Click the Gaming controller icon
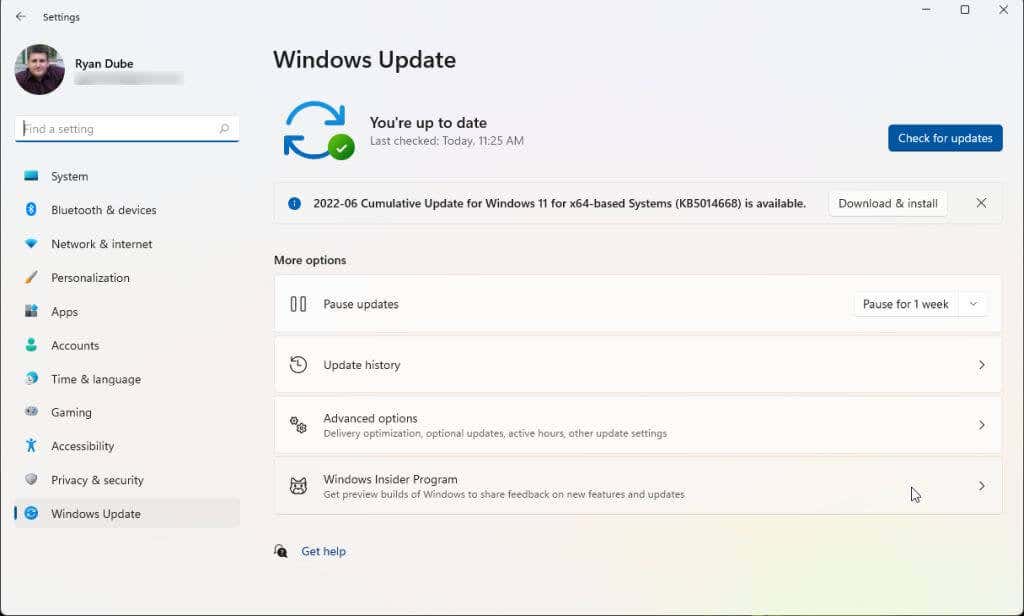Image resolution: width=1024 pixels, height=616 pixels. (x=31, y=412)
